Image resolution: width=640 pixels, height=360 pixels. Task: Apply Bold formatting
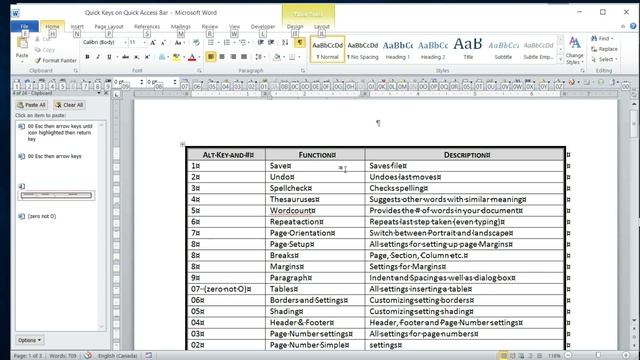tap(87, 57)
